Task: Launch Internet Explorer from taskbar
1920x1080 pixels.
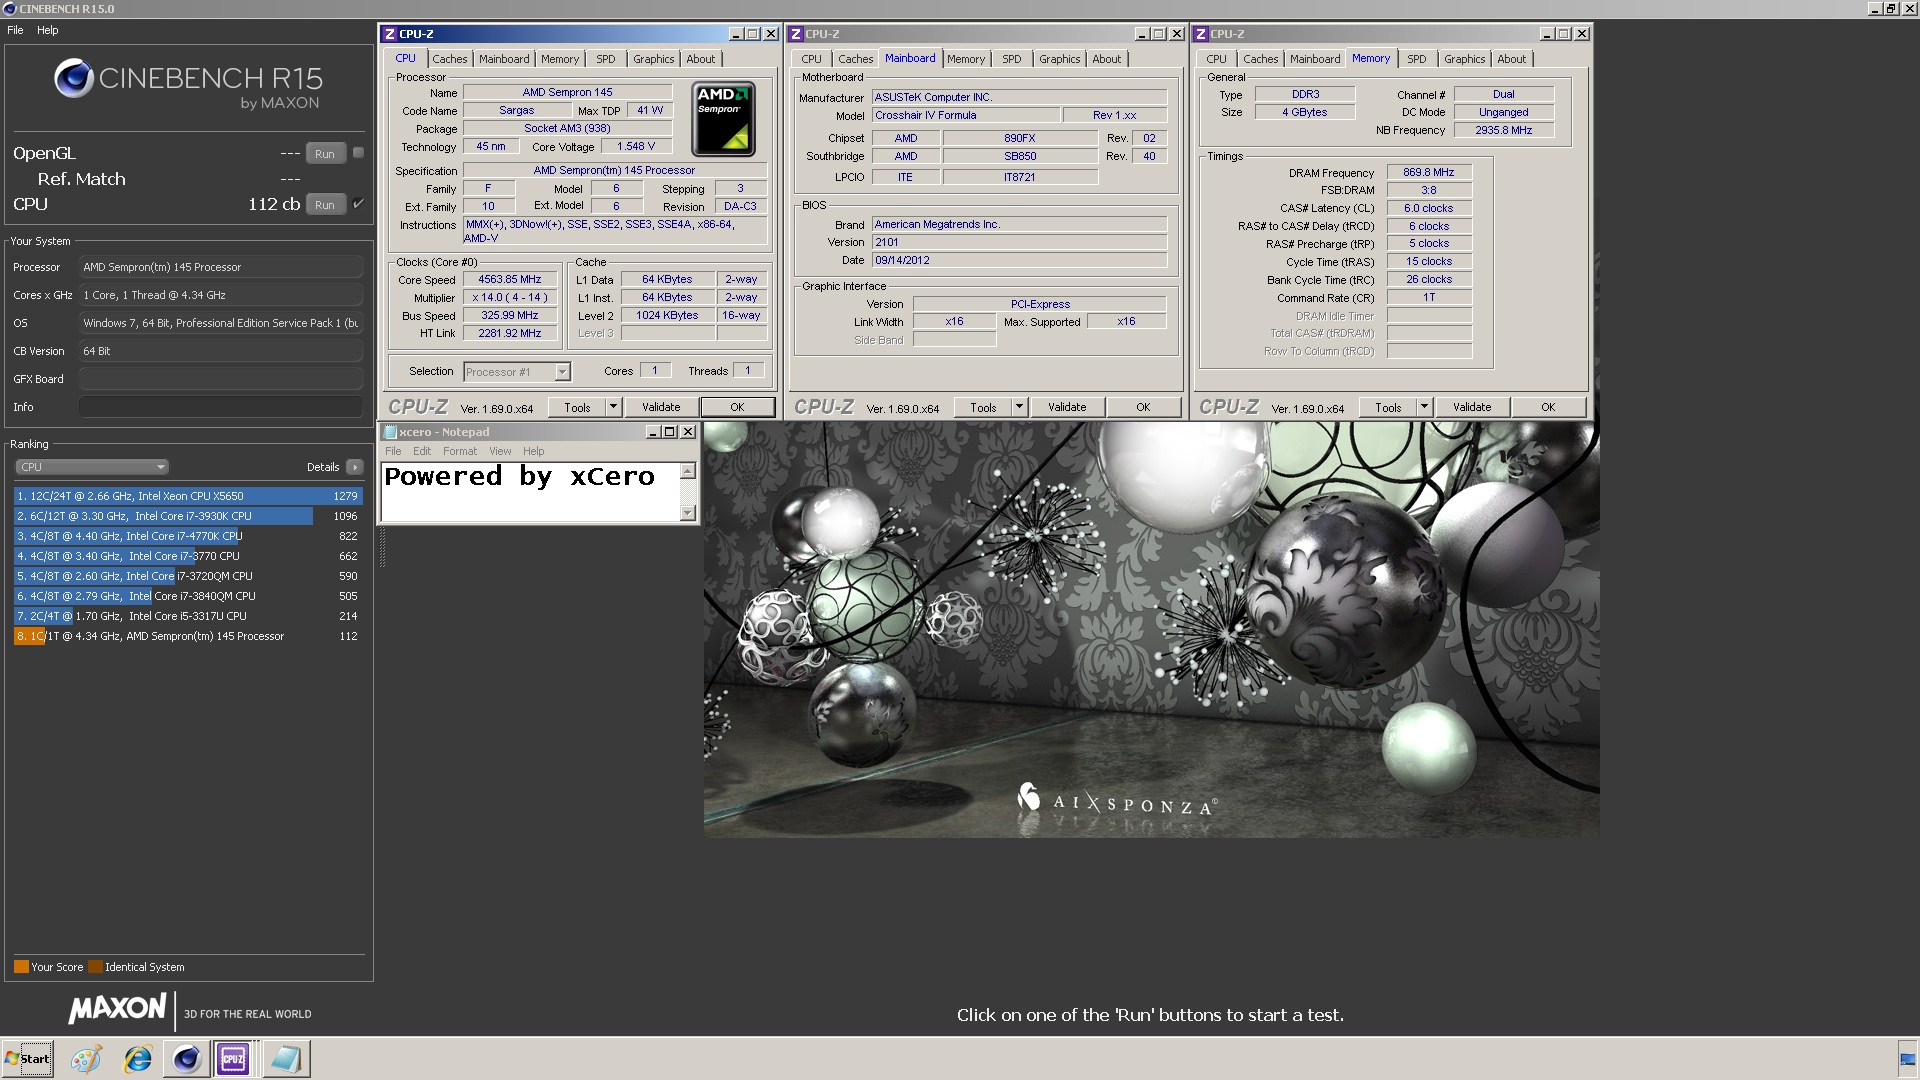Action: coord(137,1059)
